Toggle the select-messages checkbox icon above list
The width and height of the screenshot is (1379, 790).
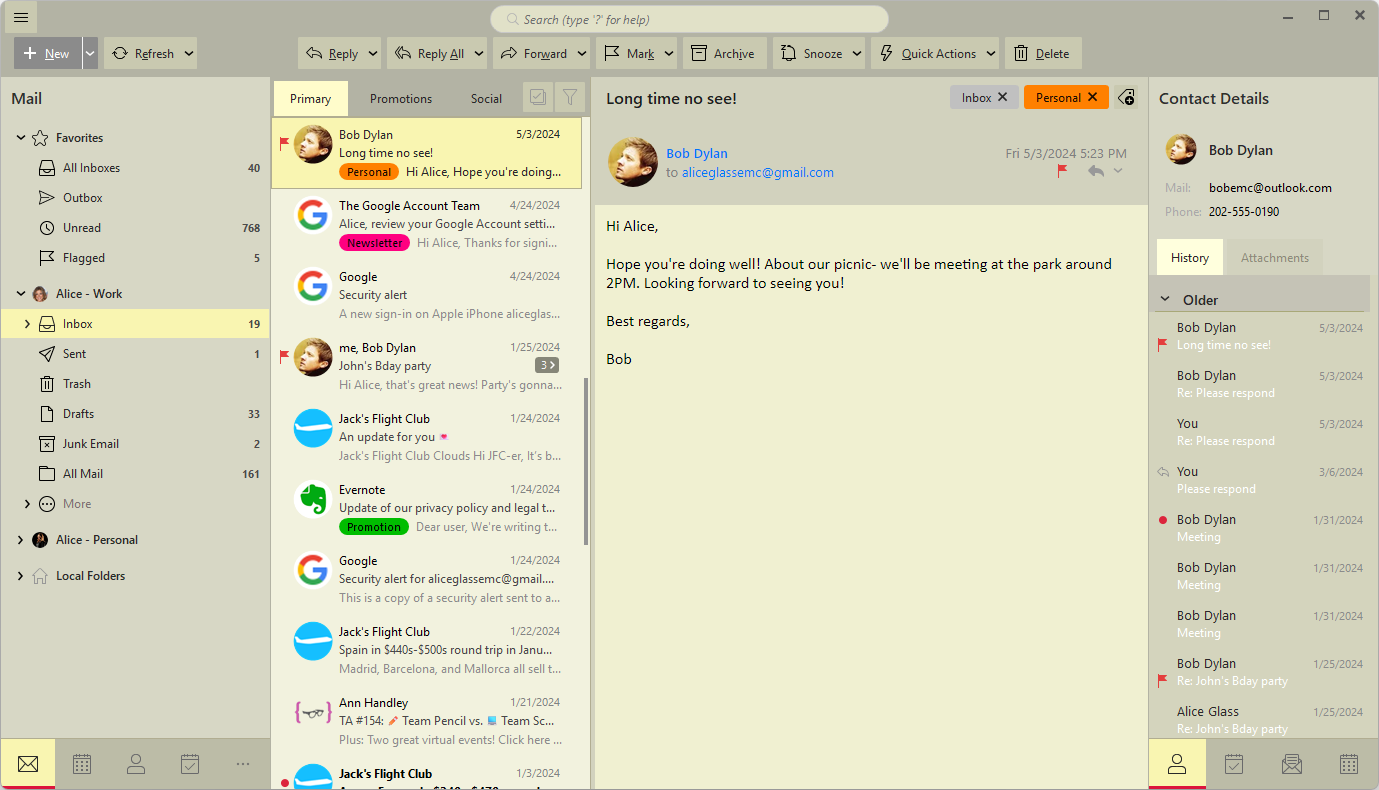[538, 97]
